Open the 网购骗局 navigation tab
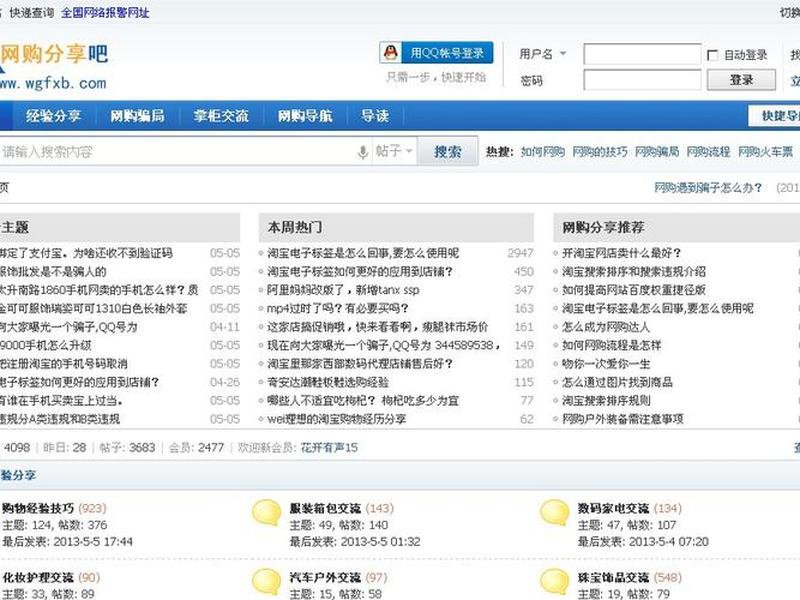The height and width of the screenshot is (600, 800). click(137, 116)
